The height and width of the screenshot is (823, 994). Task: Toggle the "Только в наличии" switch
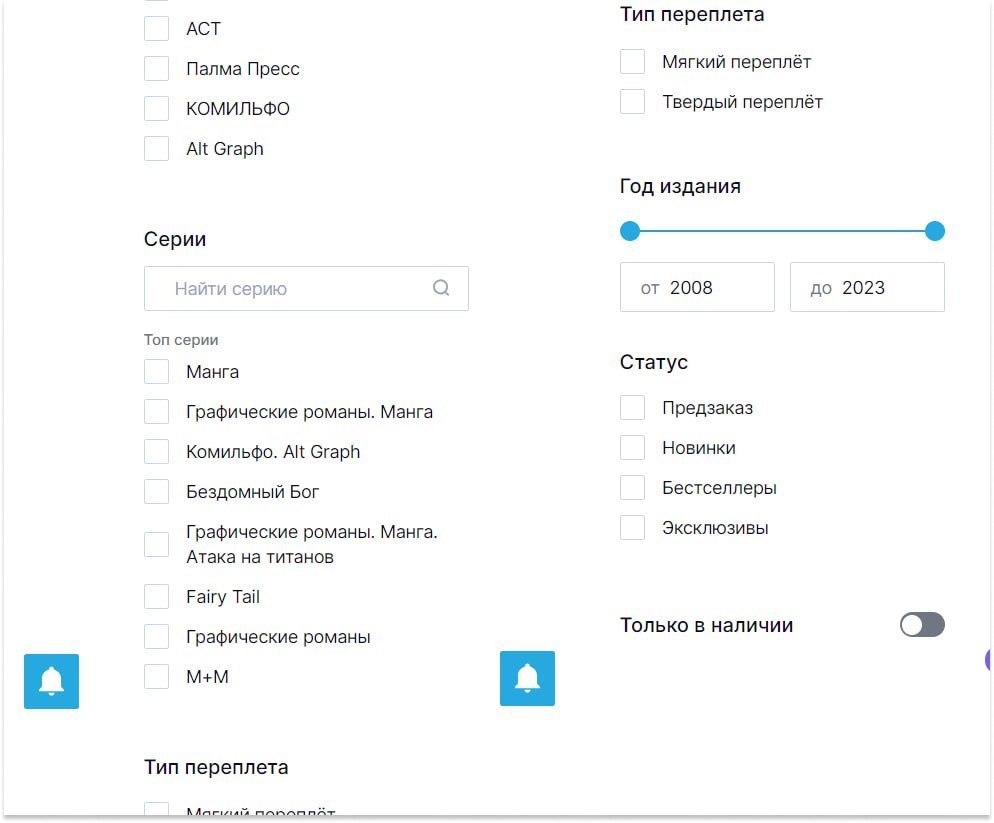pos(922,625)
